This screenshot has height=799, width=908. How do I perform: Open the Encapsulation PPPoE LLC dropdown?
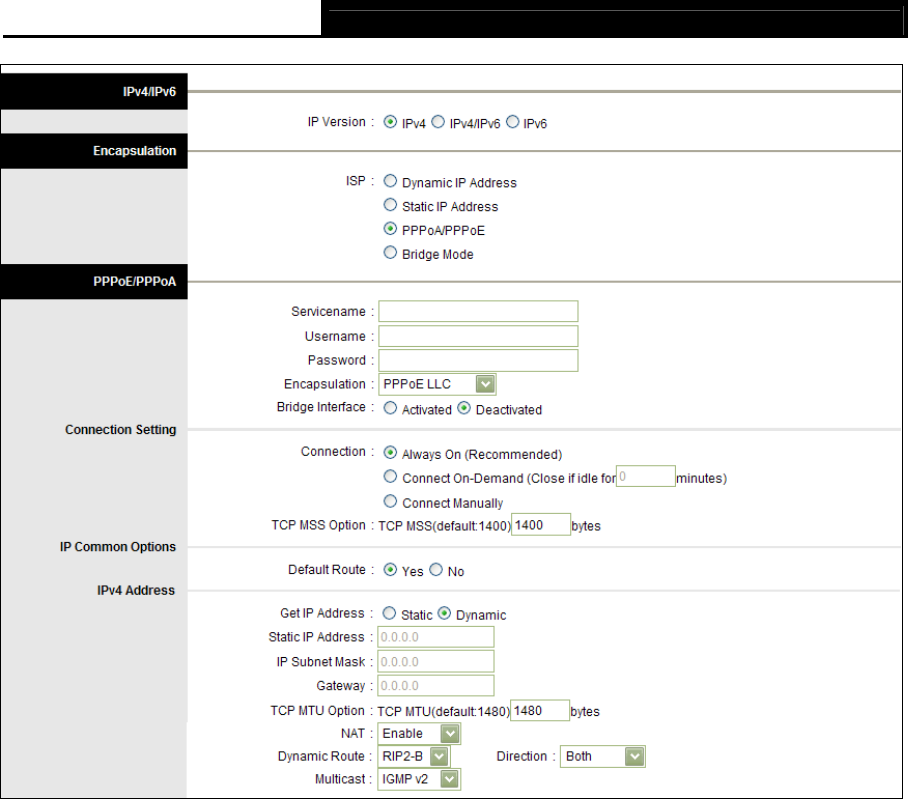437,384
